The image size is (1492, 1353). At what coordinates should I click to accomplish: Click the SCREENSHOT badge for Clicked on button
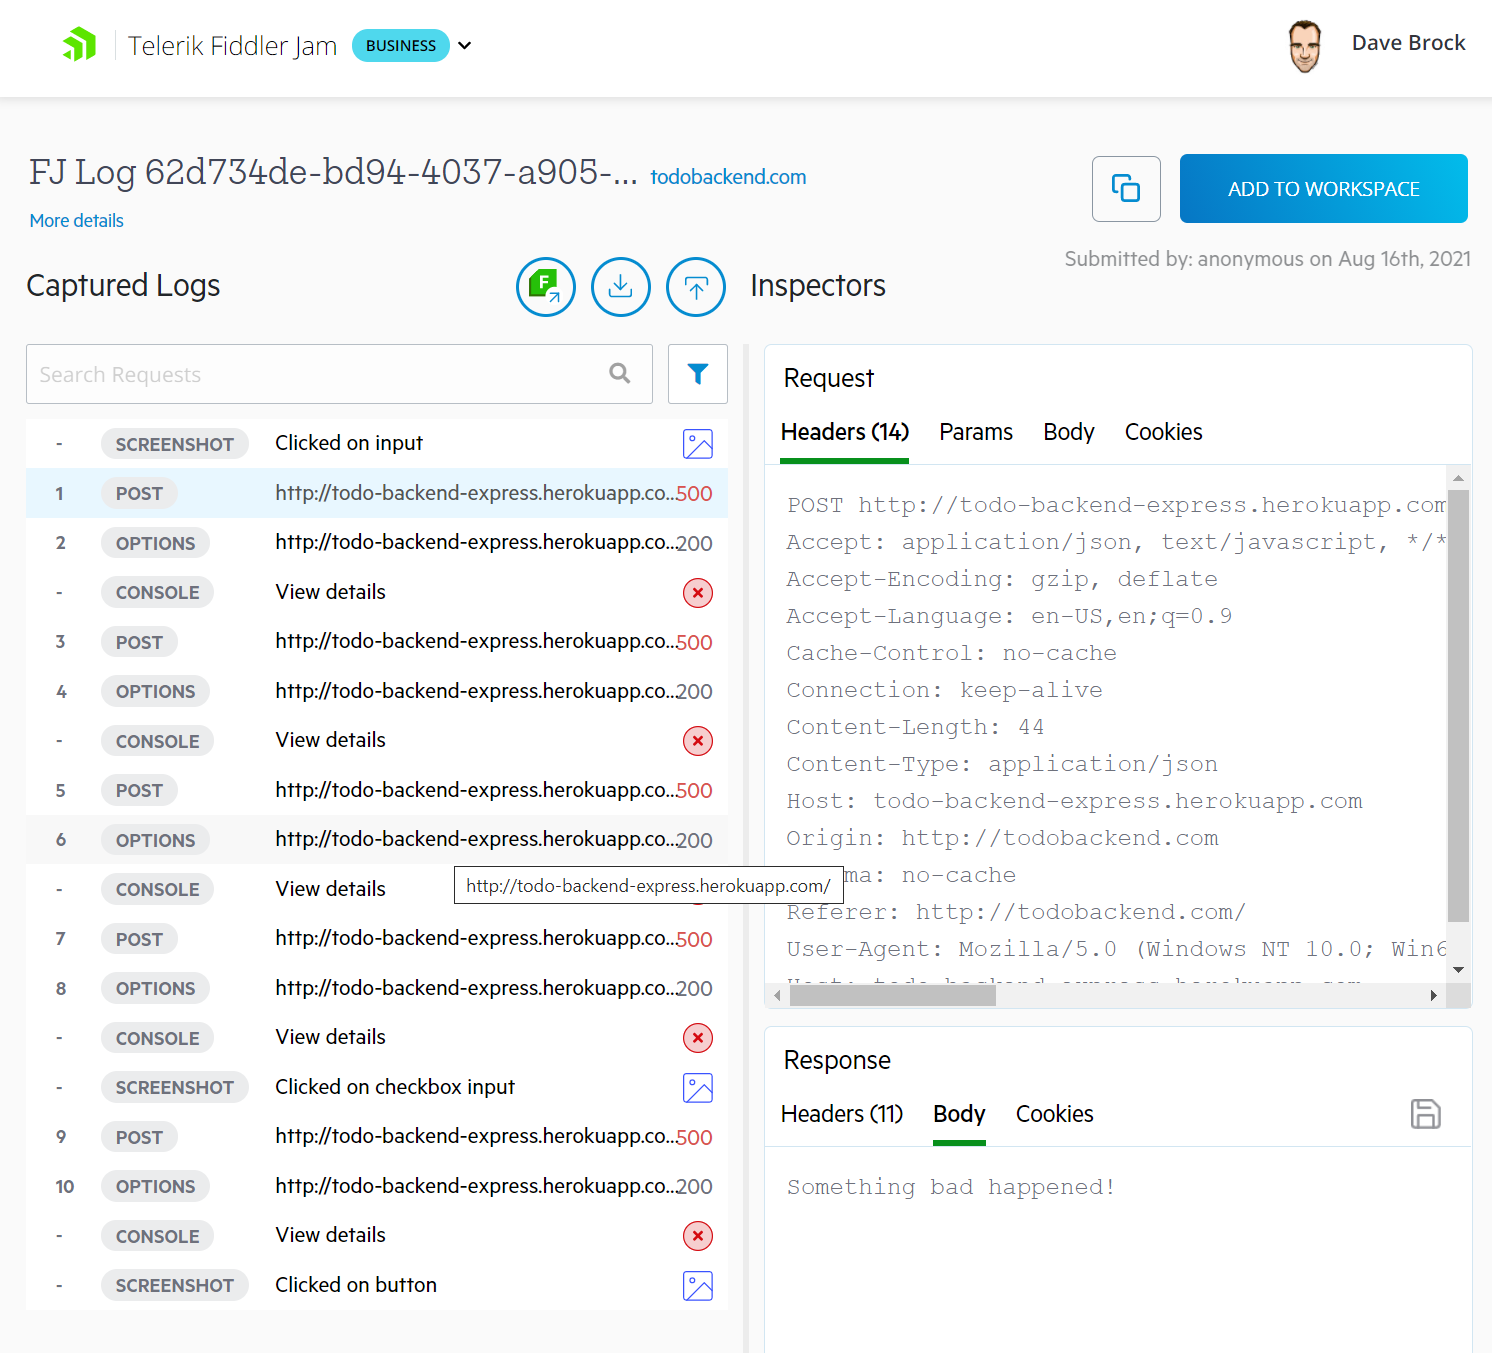tap(174, 1286)
